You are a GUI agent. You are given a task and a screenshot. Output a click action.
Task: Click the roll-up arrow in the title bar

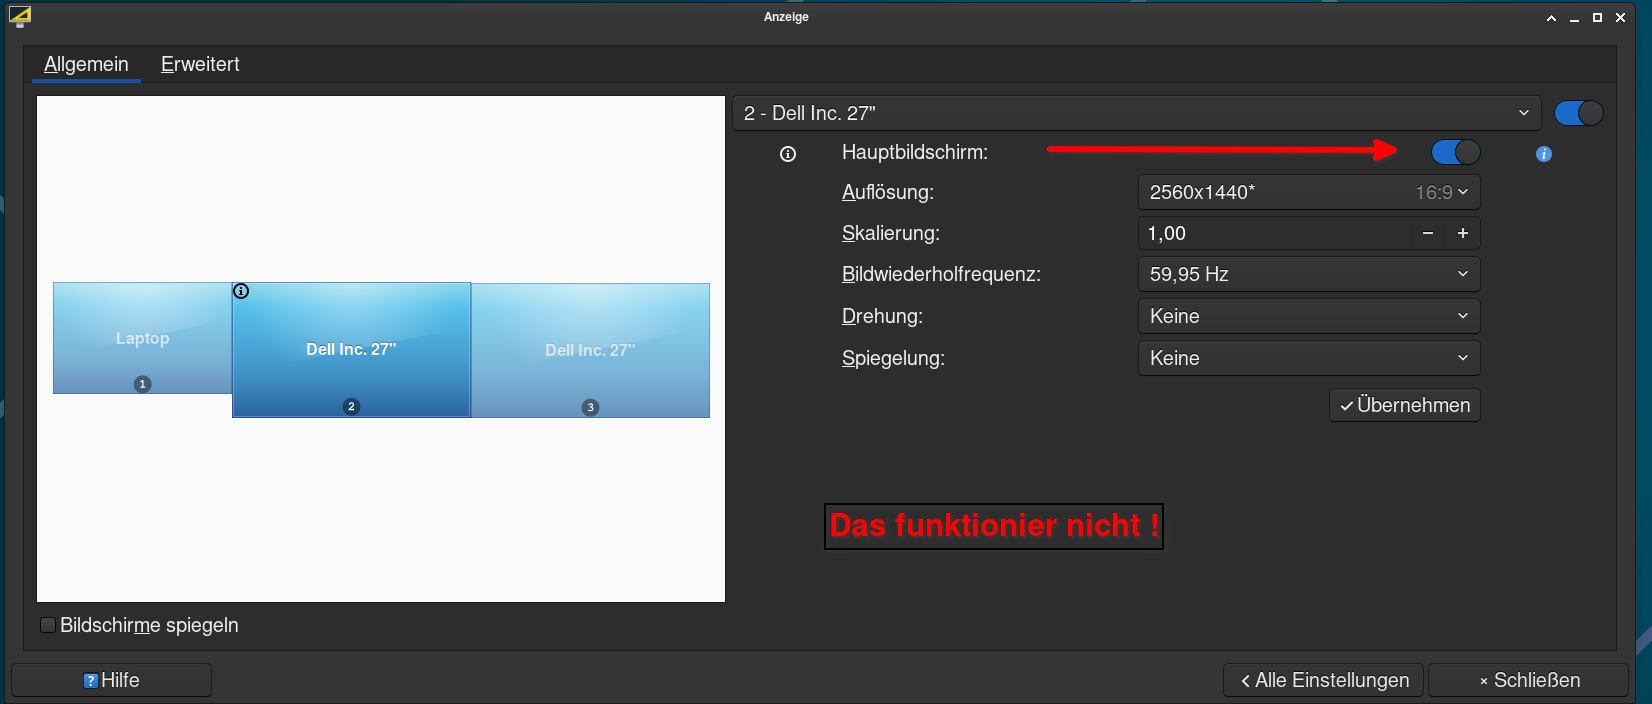1551,18
